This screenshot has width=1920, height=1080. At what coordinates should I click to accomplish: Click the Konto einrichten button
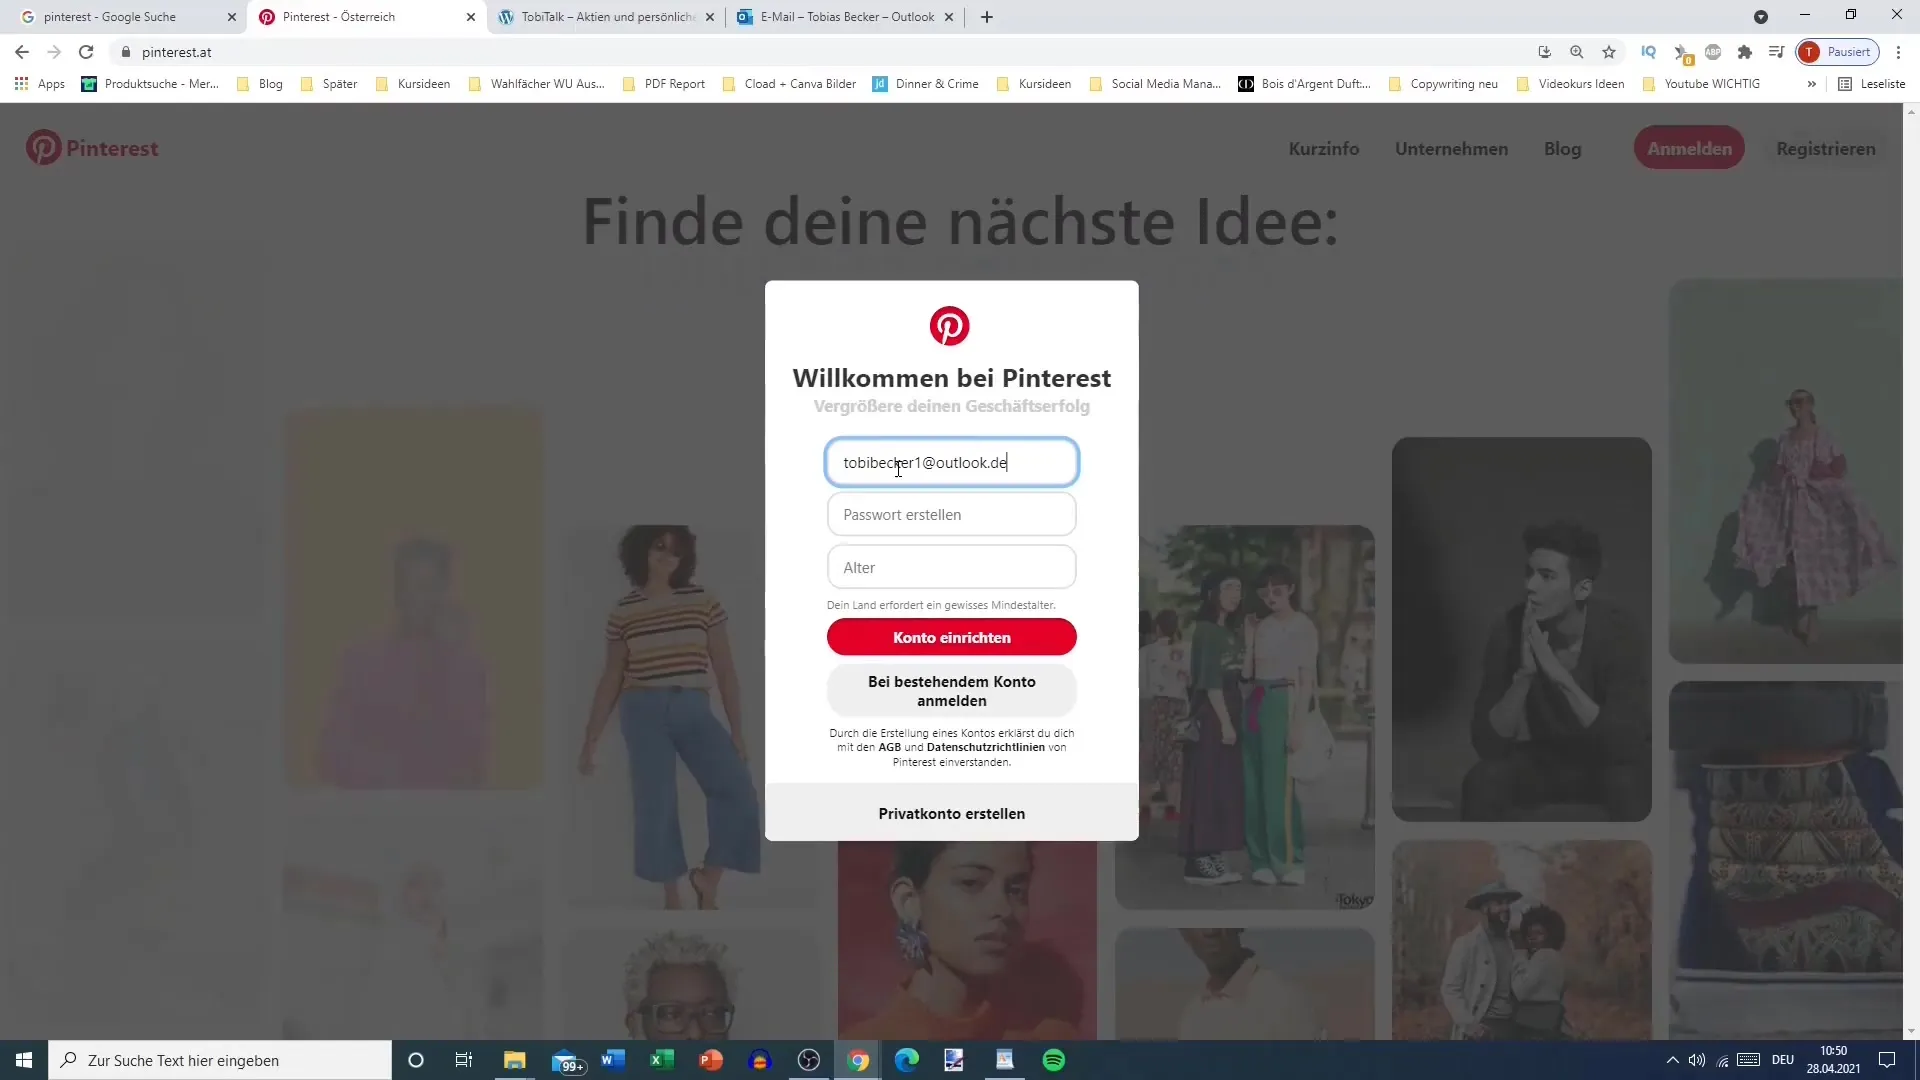[952, 637]
